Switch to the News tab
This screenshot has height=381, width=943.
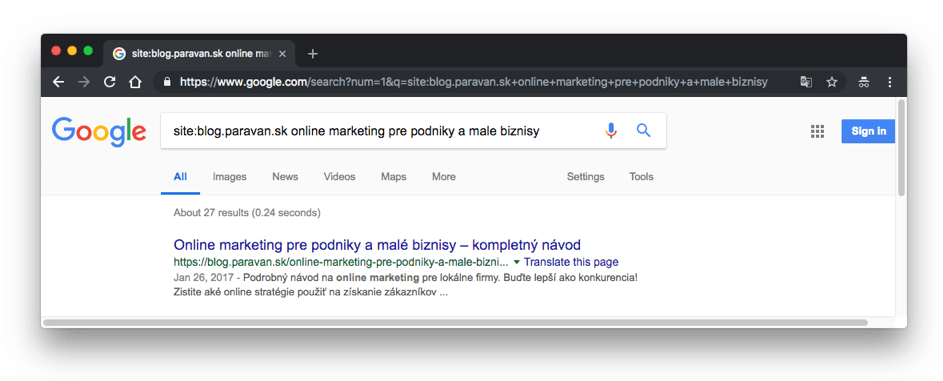tap(285, 177)
